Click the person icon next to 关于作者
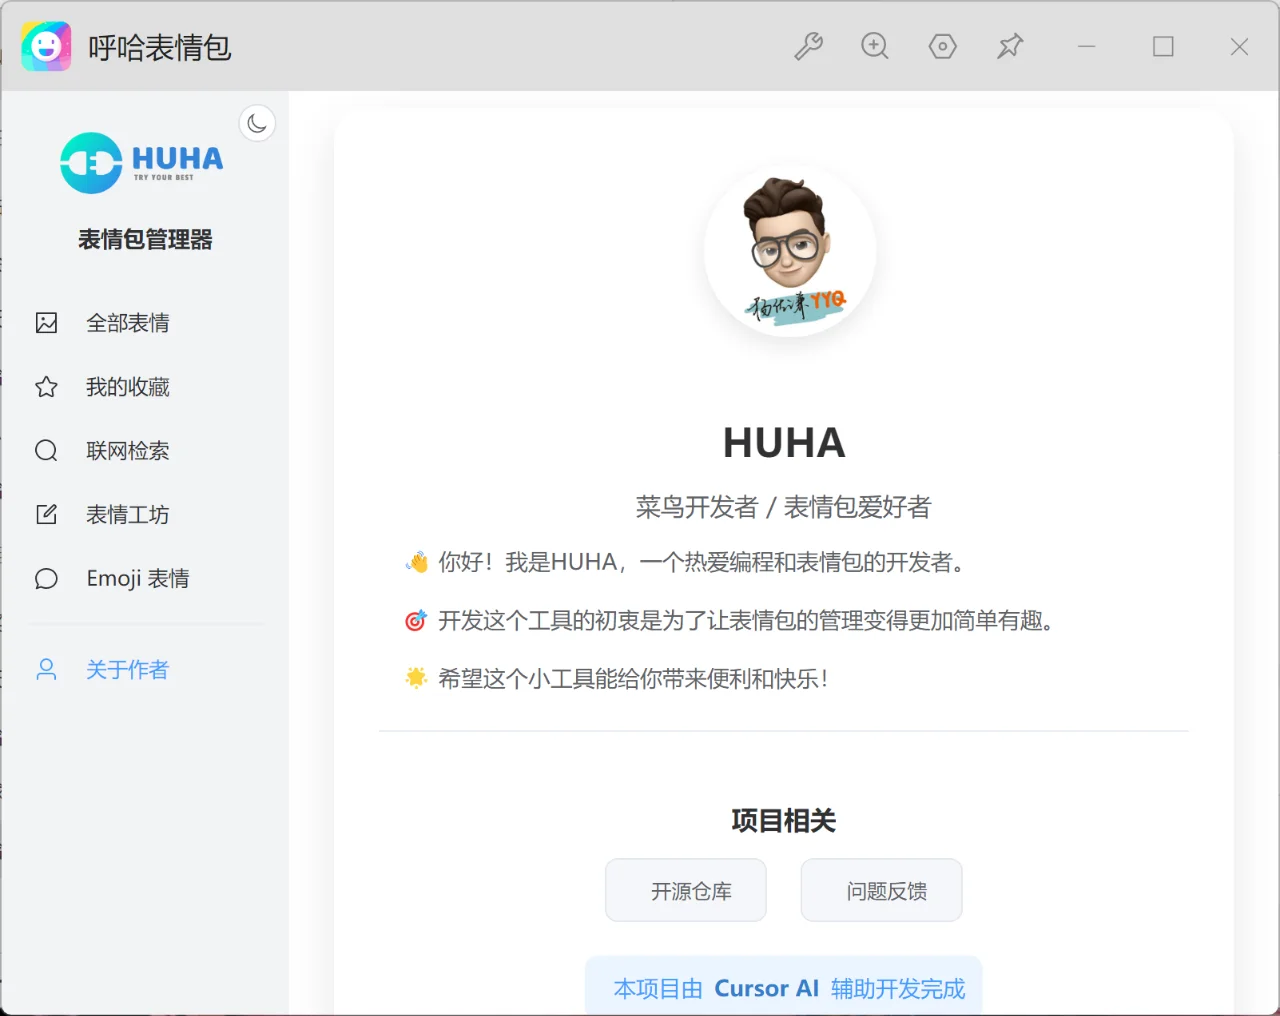 click(46, 669)
